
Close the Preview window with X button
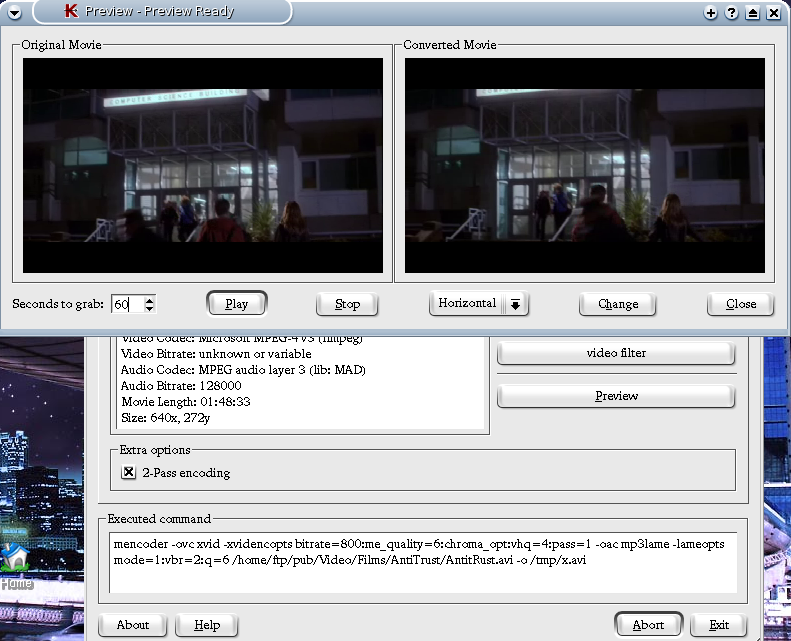coord(774,13)
